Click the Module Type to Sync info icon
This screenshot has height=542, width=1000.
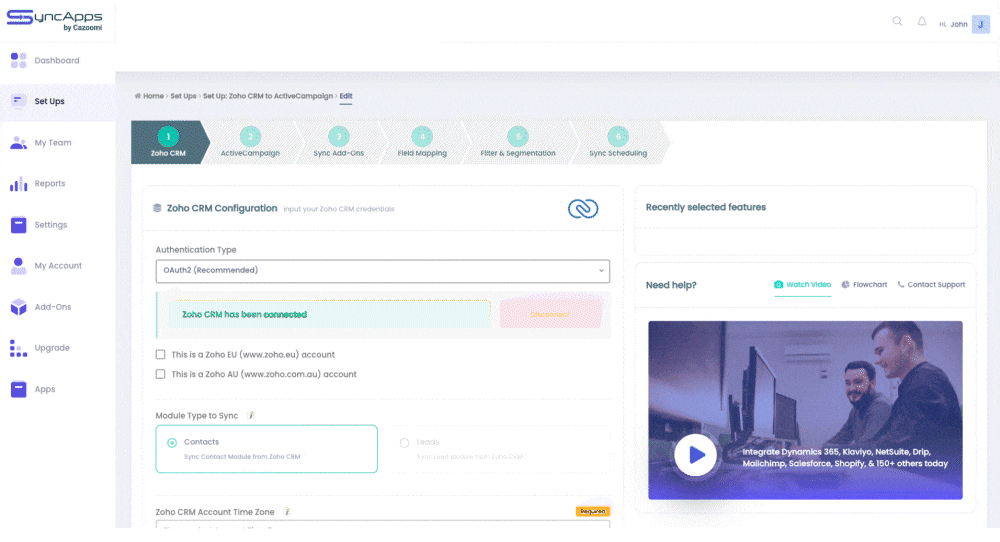251,416
